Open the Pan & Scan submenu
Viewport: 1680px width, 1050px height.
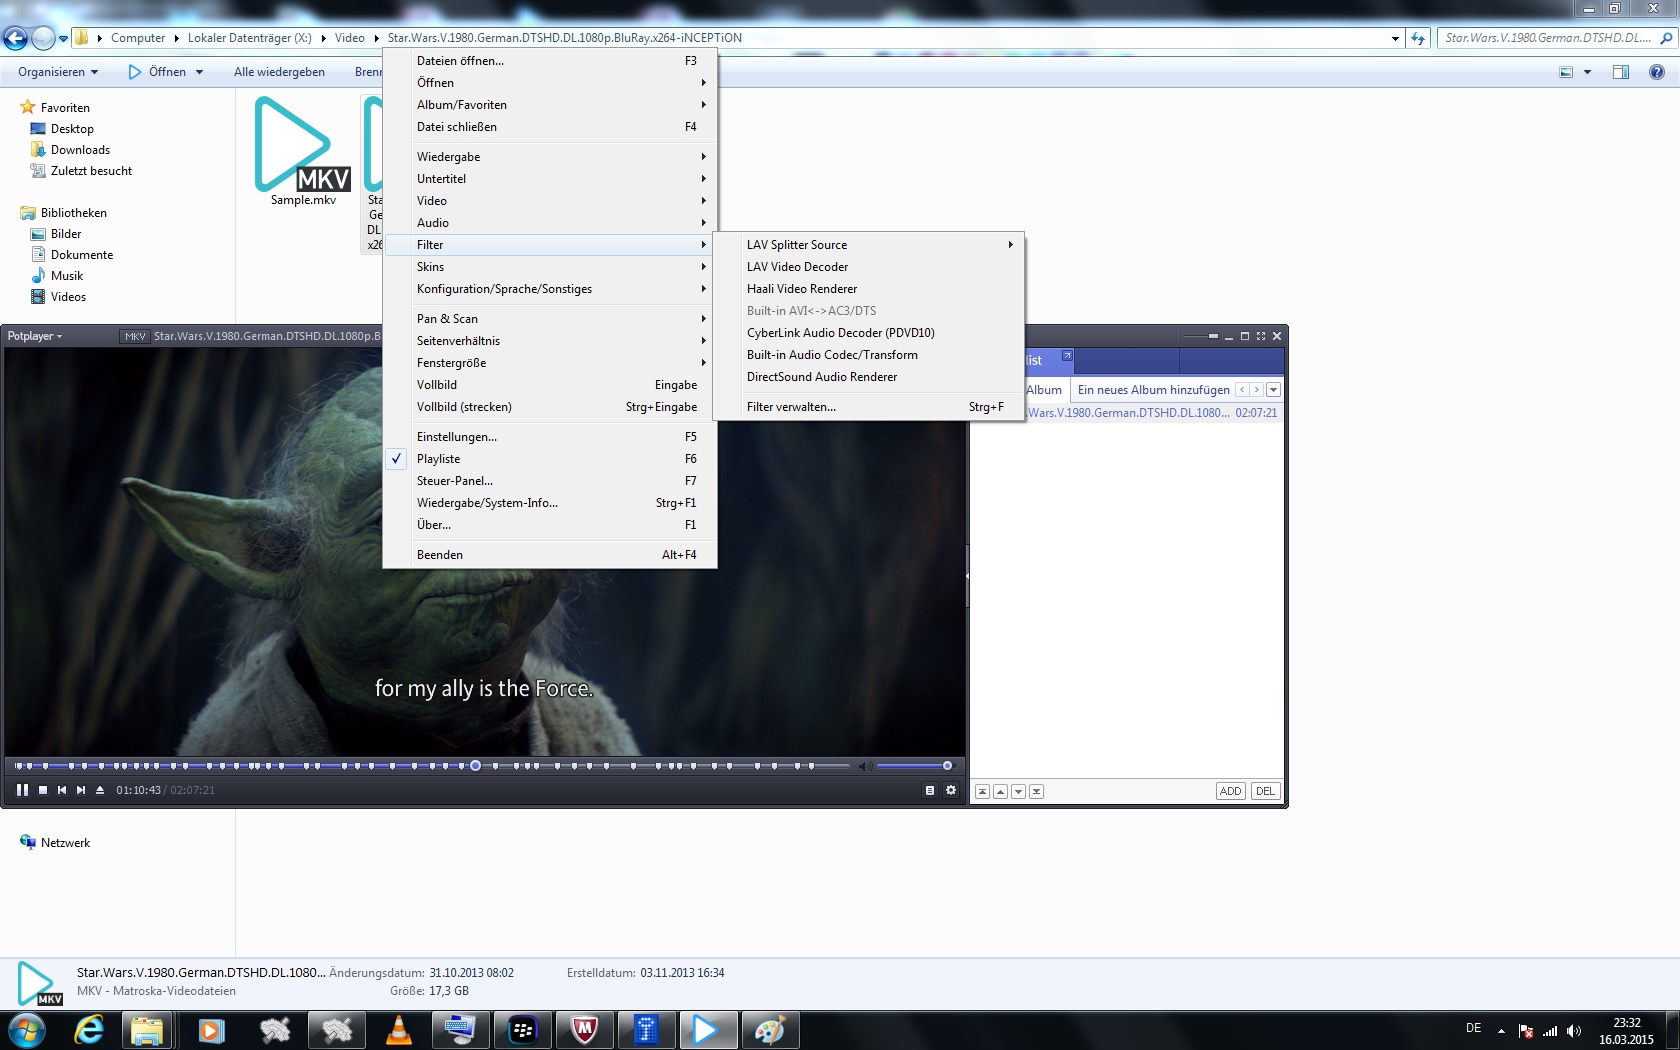point(550,319)
